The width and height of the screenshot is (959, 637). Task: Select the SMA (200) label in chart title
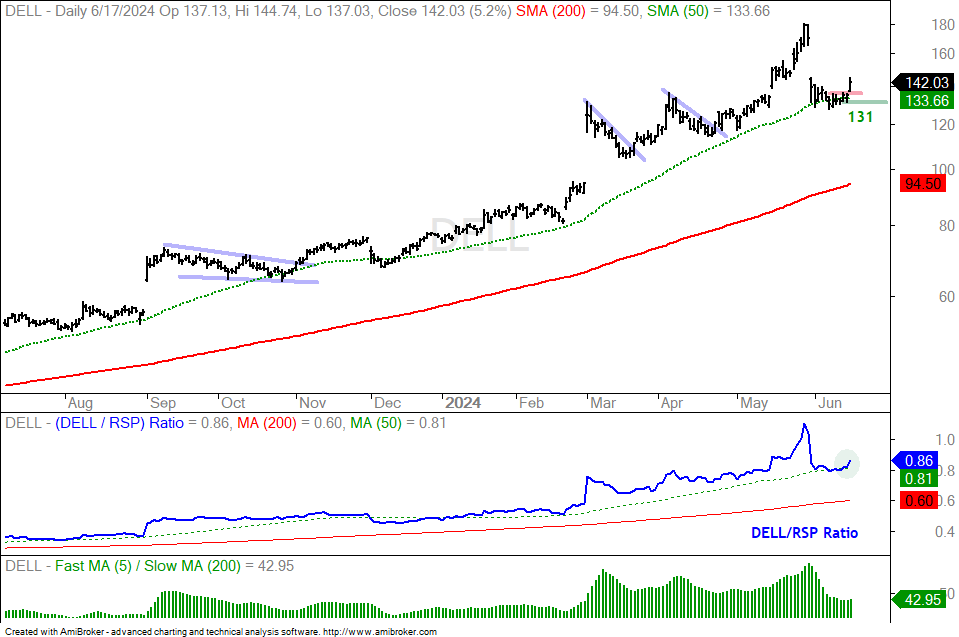coord(552,11)
